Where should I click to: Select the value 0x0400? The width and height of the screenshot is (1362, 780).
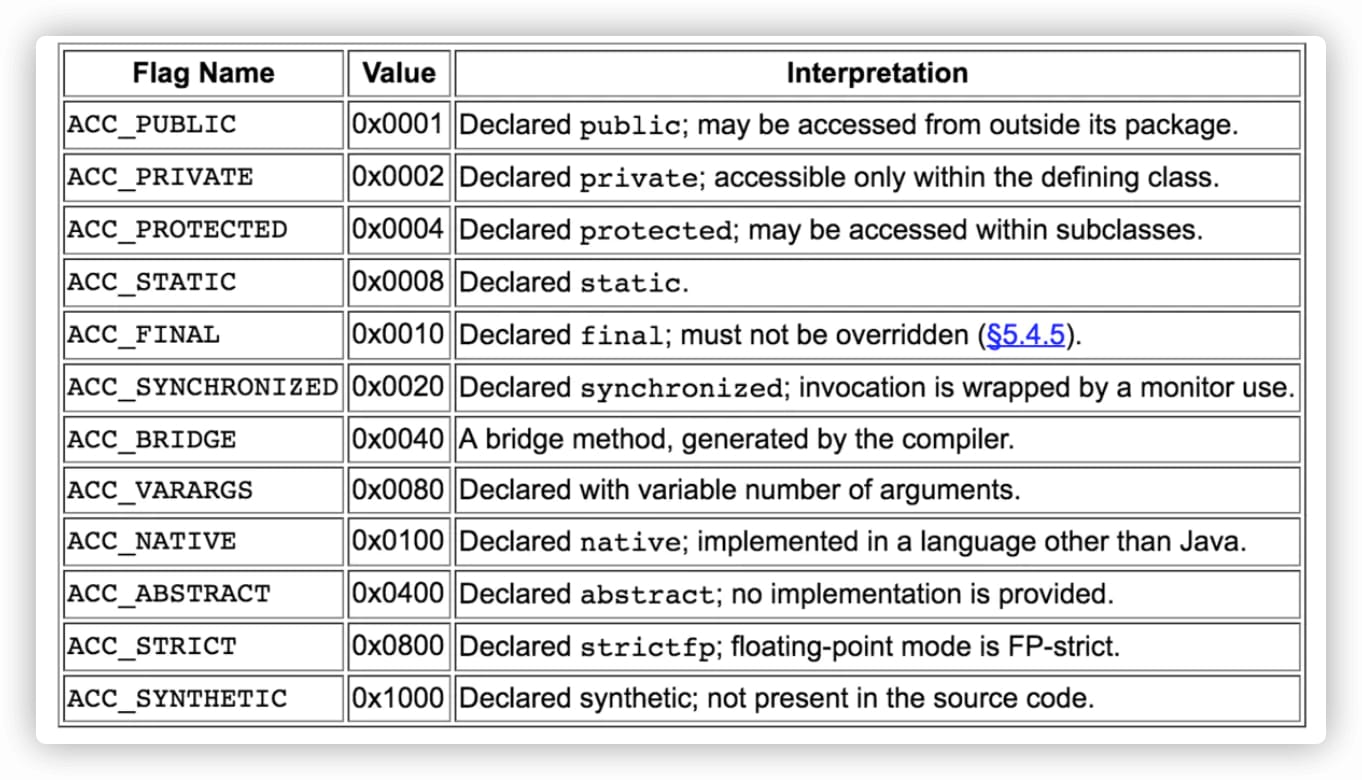click(x=398, y=594)
